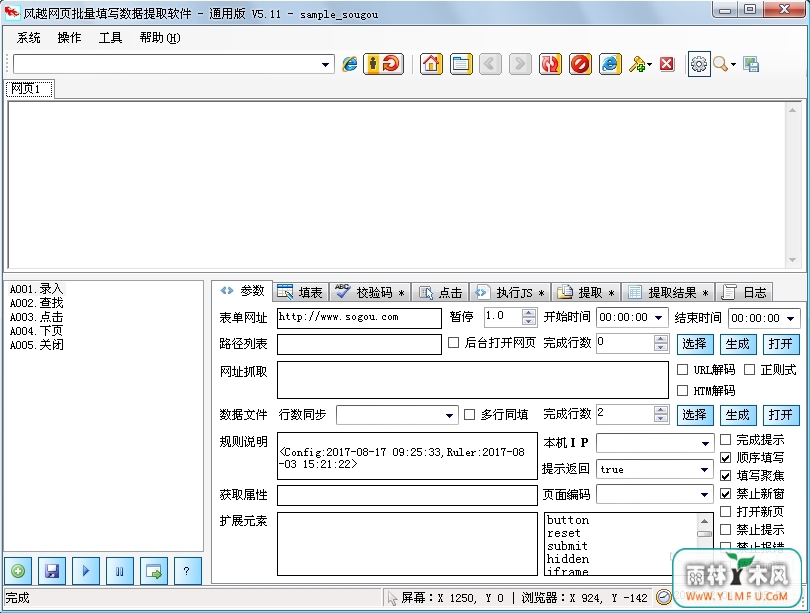This screenshot has width=810, height=613.
Task: Uncheck the 禁止新窗 checkbox
Action: [726, 494]
